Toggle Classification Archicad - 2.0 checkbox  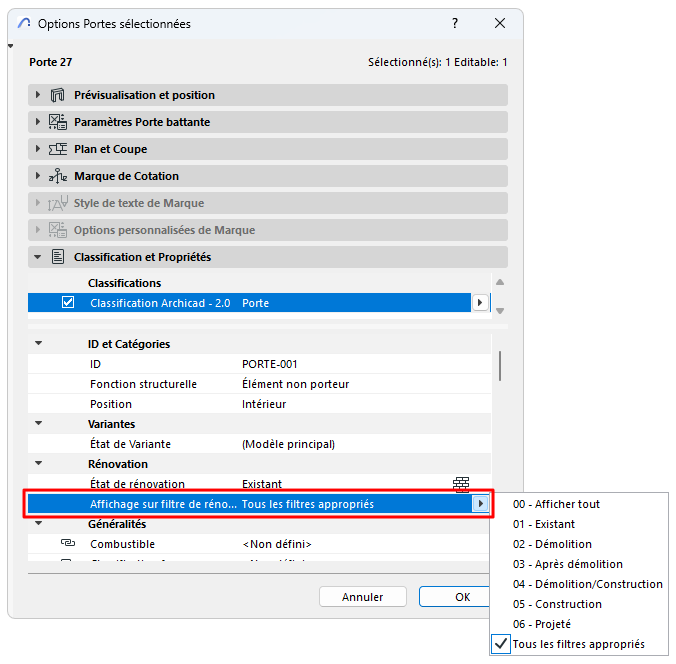point(68,303)
